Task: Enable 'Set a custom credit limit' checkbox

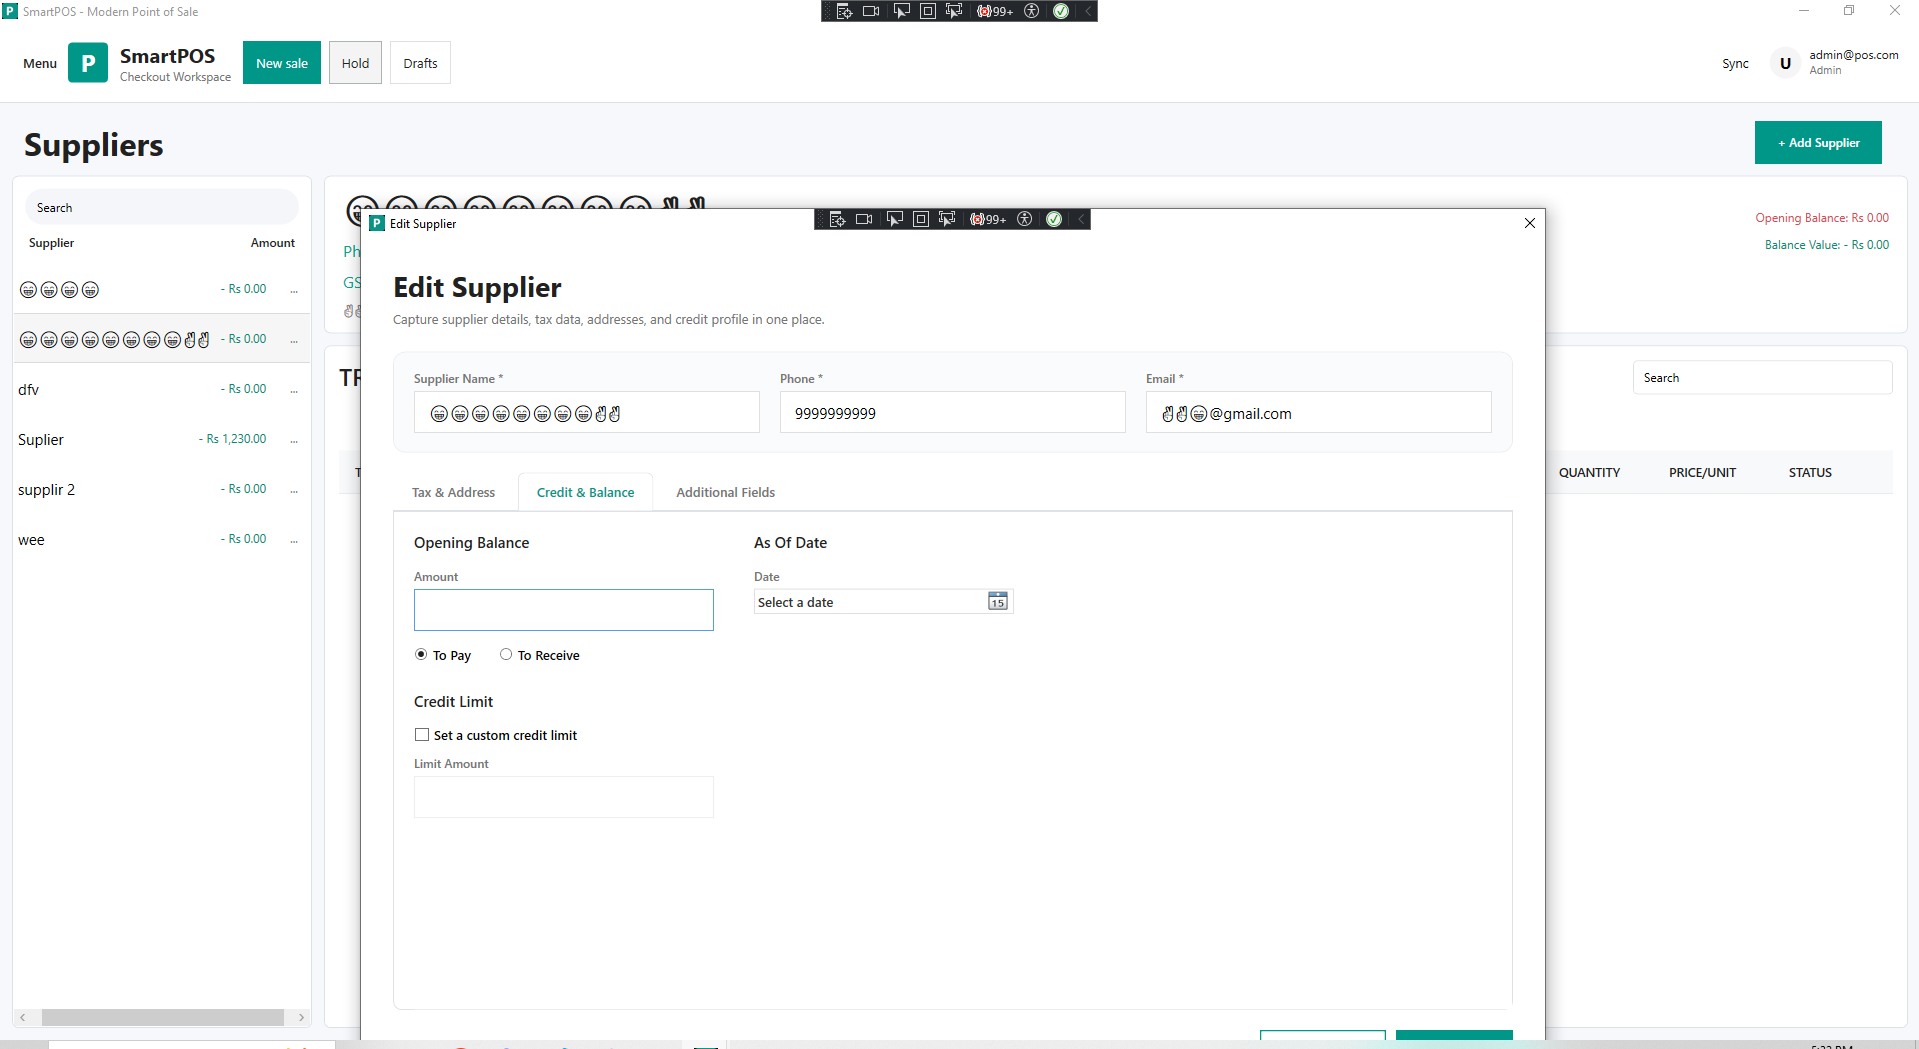Action: point(422,735)
